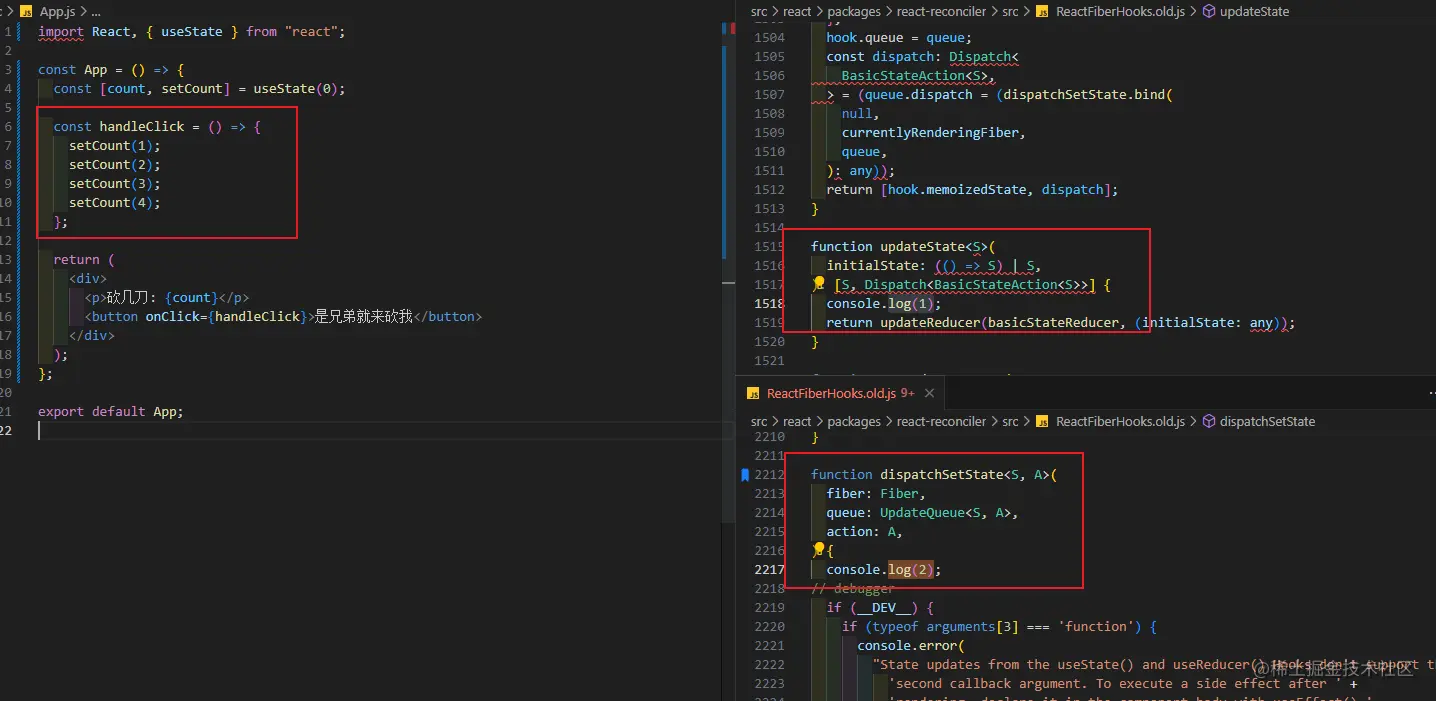Click console.error( at line 2221
Image resolution: width=1436 pixels, height=701 pixels.
click(x=911, y=646)
